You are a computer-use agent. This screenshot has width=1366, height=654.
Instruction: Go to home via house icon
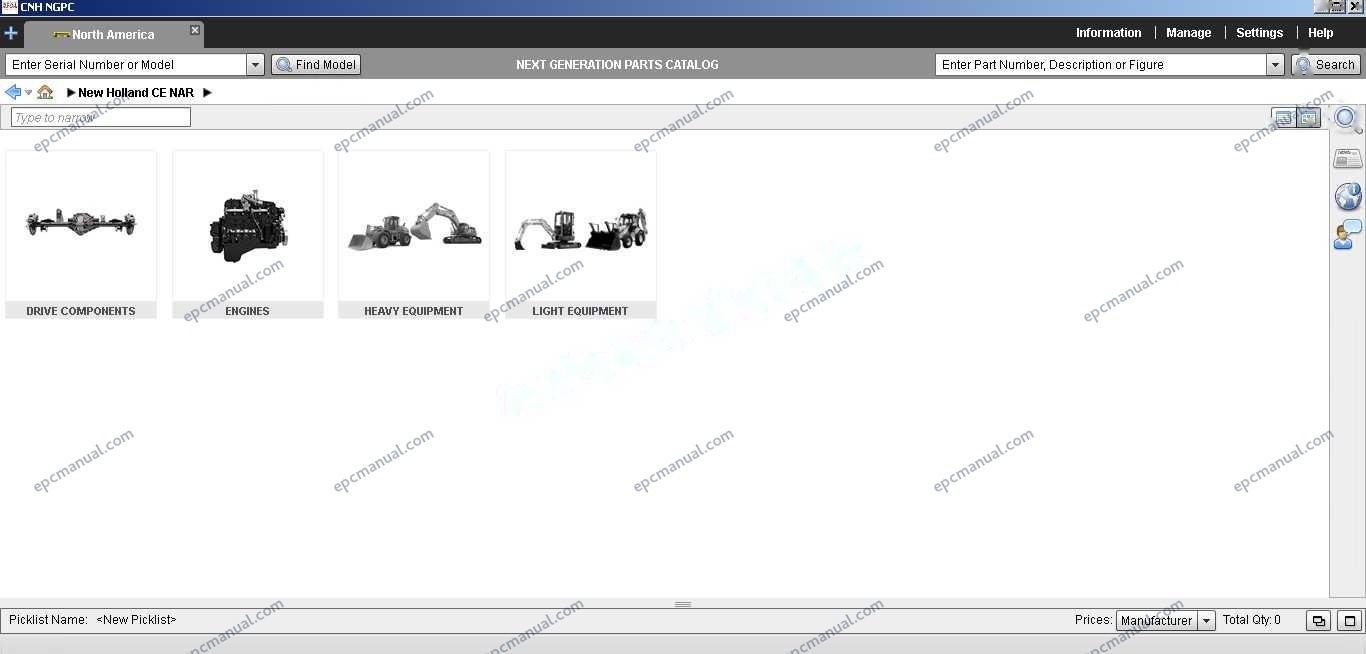pos(45,92)
